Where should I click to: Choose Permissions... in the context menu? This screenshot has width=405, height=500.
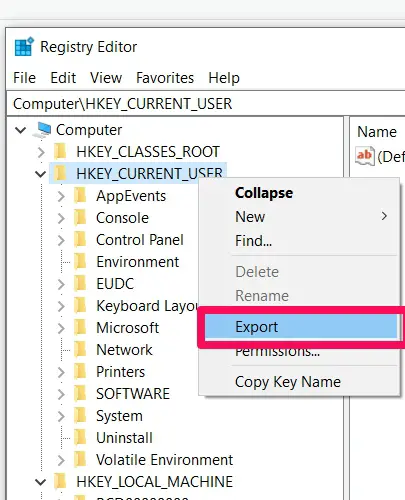coord(299,351)
